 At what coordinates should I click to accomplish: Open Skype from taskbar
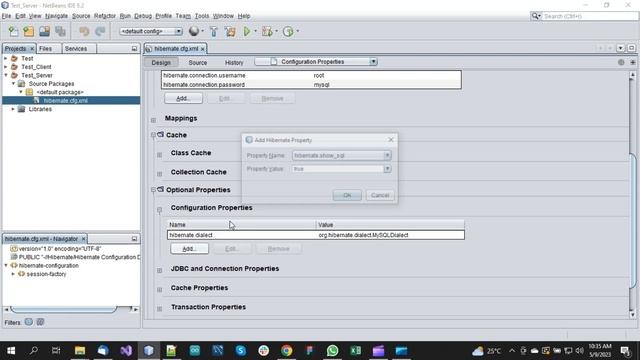240,351
